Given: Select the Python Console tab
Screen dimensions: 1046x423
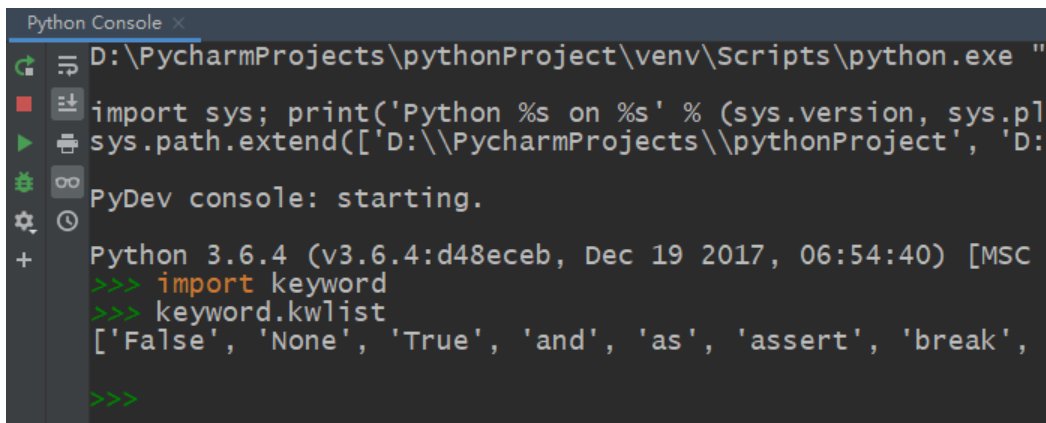Looking at the screenshot, I should point(93,22).
